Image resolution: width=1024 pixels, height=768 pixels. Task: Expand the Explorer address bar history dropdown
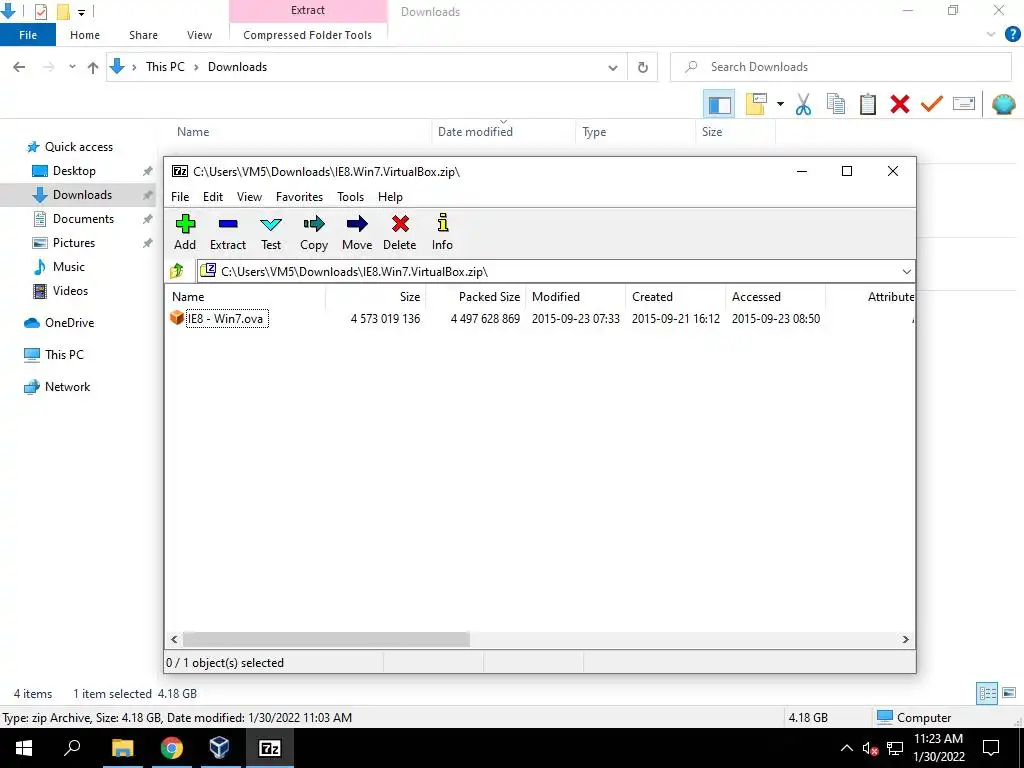(x=613, y=67)
